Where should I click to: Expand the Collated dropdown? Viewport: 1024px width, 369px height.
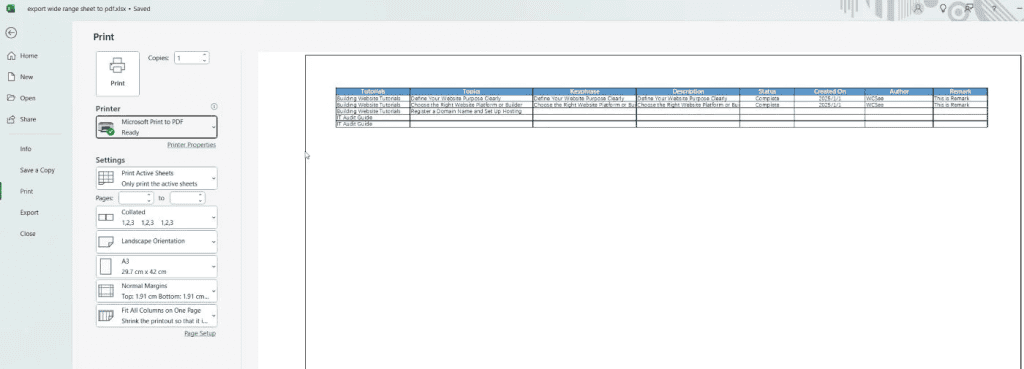157,217
